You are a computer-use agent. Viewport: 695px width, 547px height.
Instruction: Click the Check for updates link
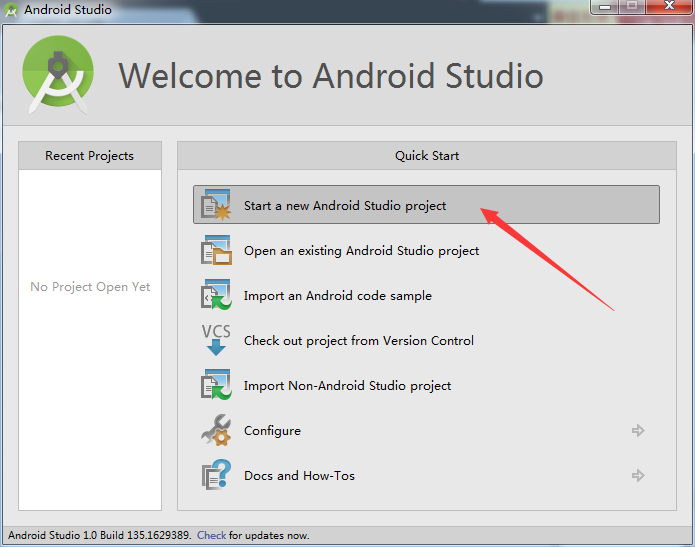click(x=211, y=535)
